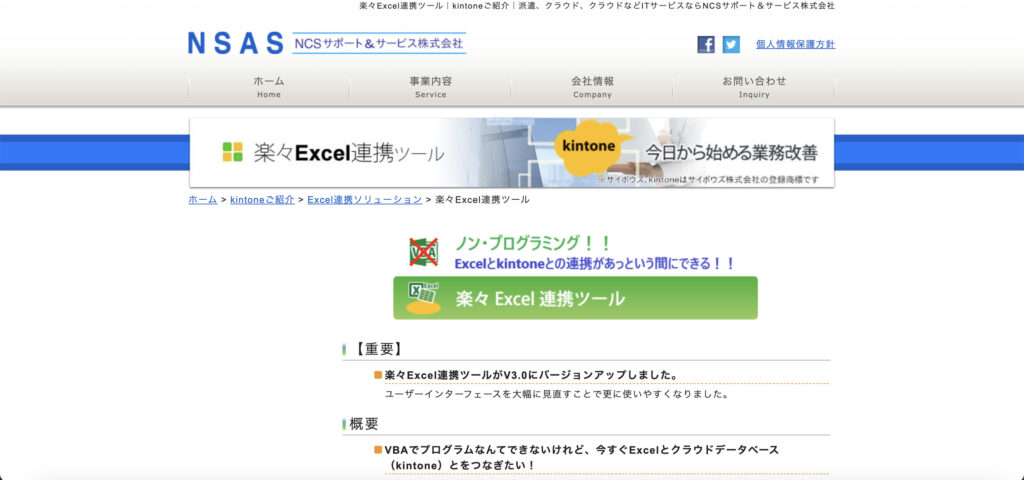Image resolution: width=1024 pixels, height=480 pixels.
Task: Open the お問い合わせ Inquiry navigation tab
Action: (x=754, y=87)
